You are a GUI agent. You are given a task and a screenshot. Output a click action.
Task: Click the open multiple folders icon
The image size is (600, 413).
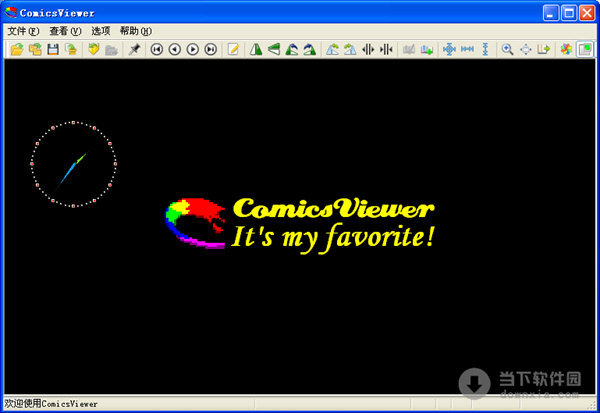click(35, 49)
